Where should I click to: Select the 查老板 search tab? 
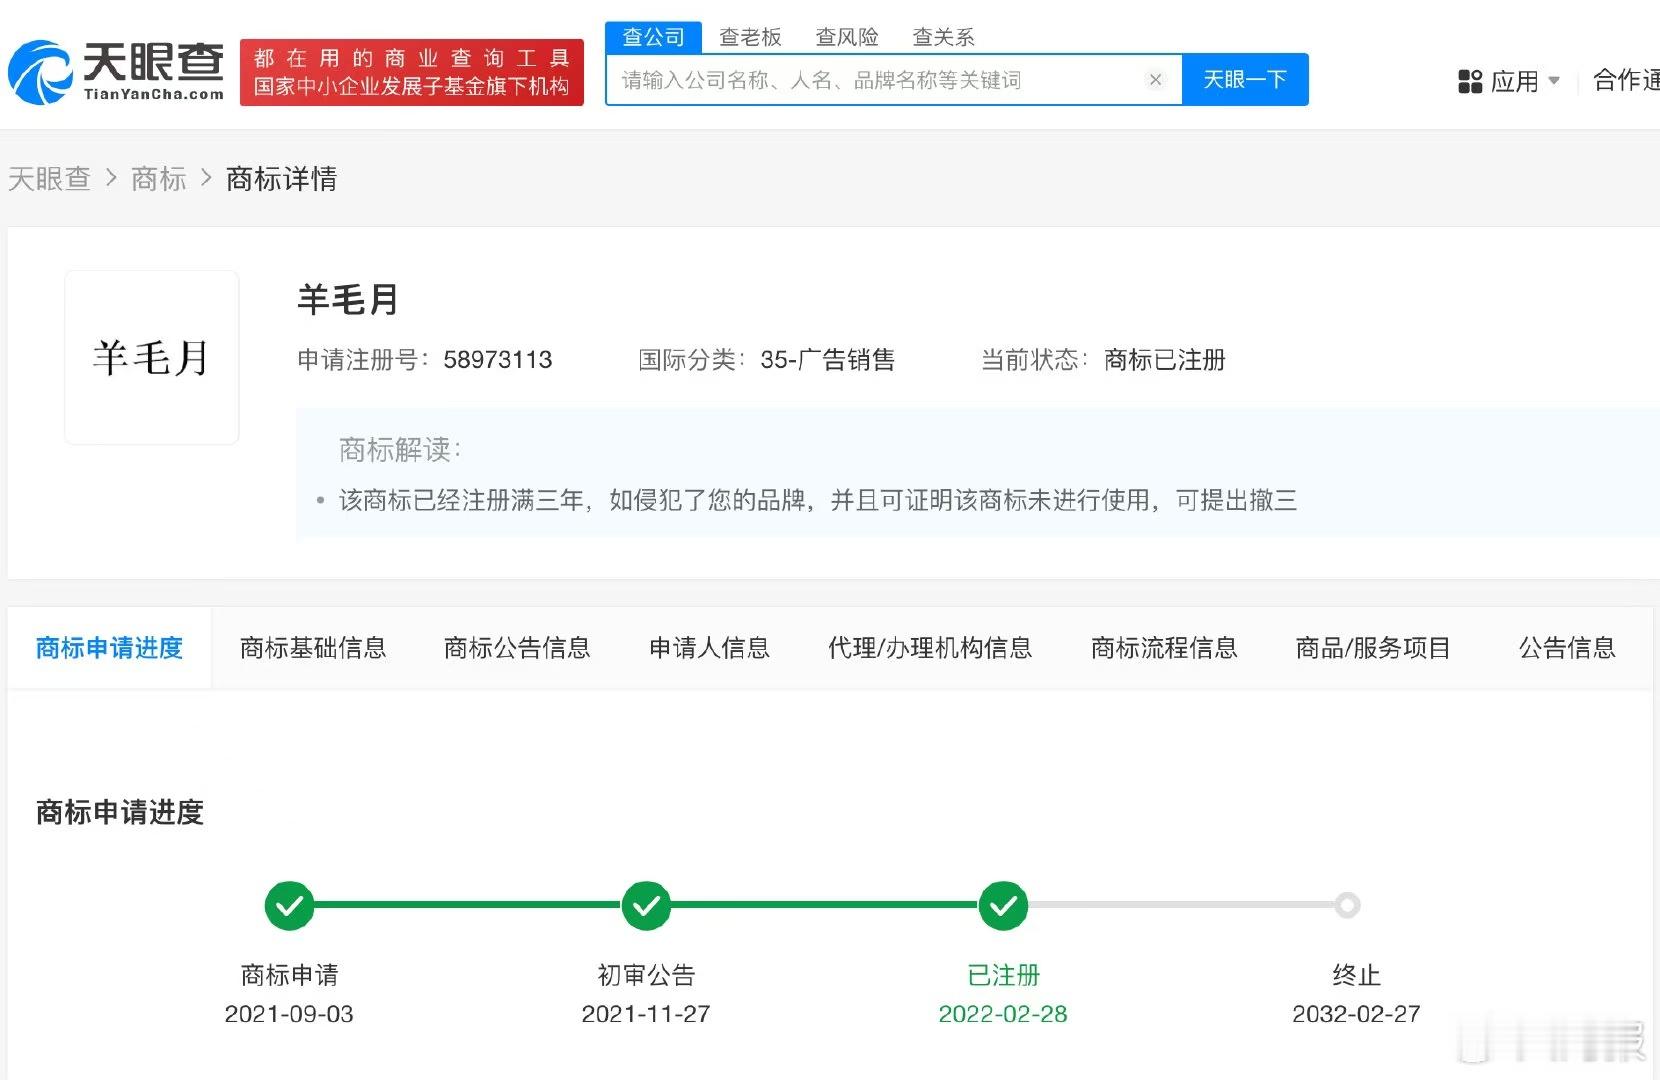tap(750, 37)
